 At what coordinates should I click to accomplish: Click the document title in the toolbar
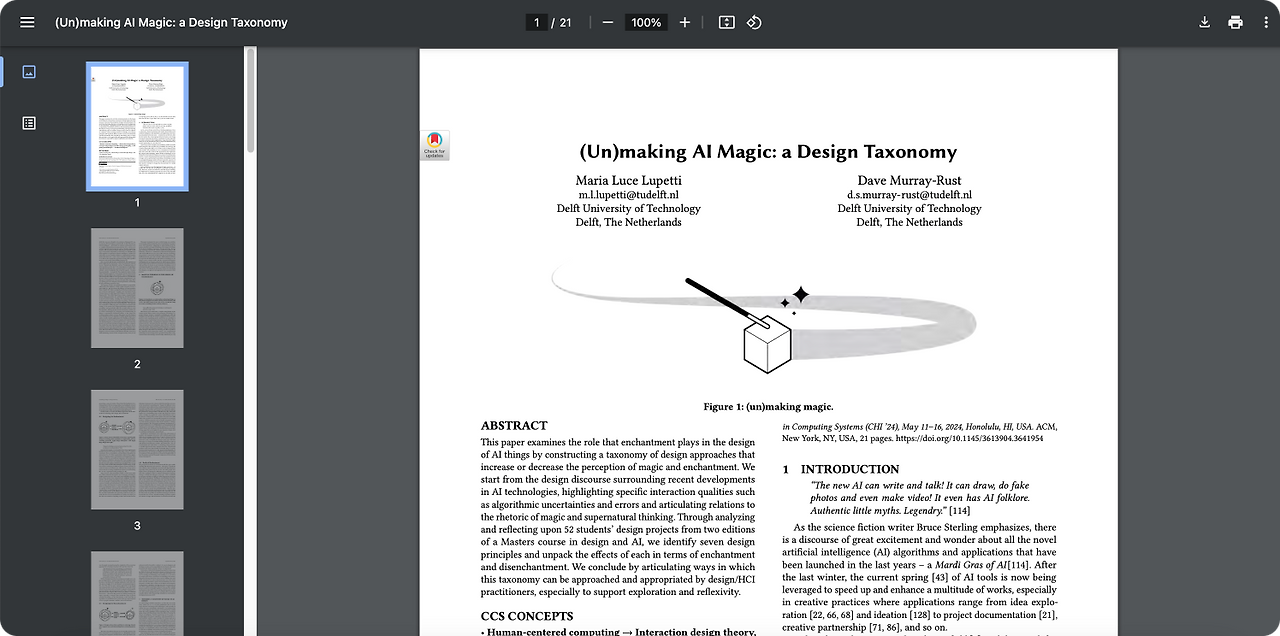point(171,22)
